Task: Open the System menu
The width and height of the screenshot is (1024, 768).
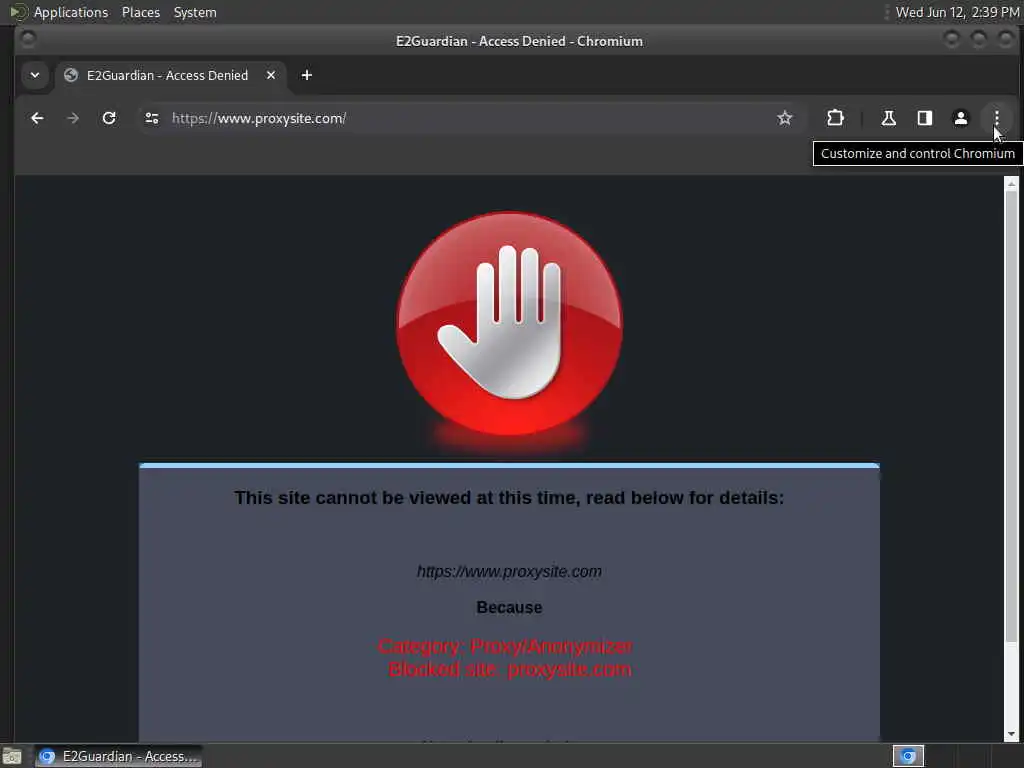Action: click(195, 12)
